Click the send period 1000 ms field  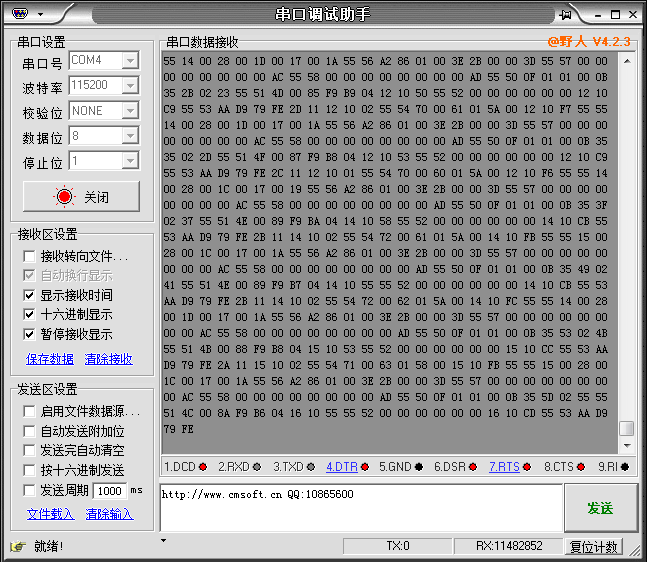(x=110, y=491)
